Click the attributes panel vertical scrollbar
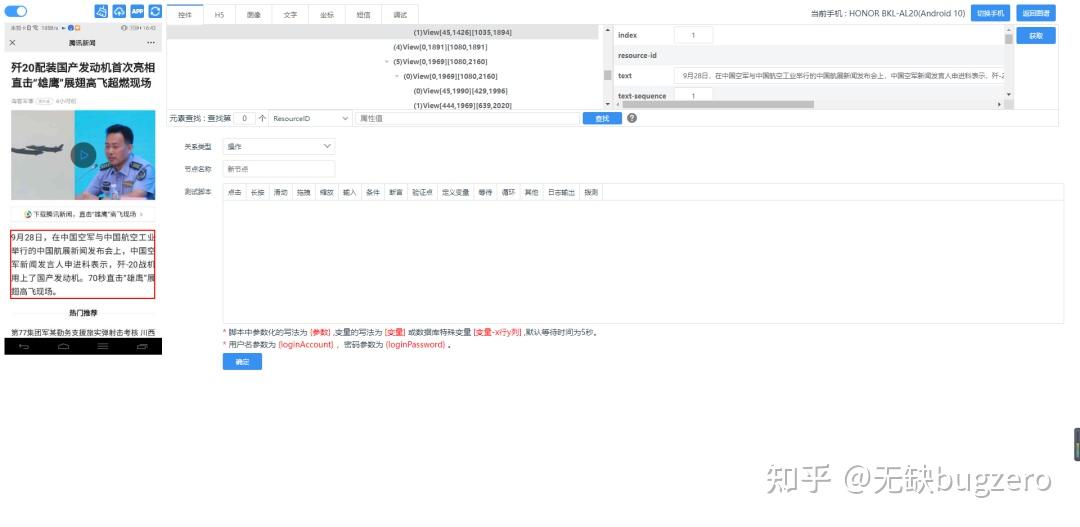 [1009, 39]
